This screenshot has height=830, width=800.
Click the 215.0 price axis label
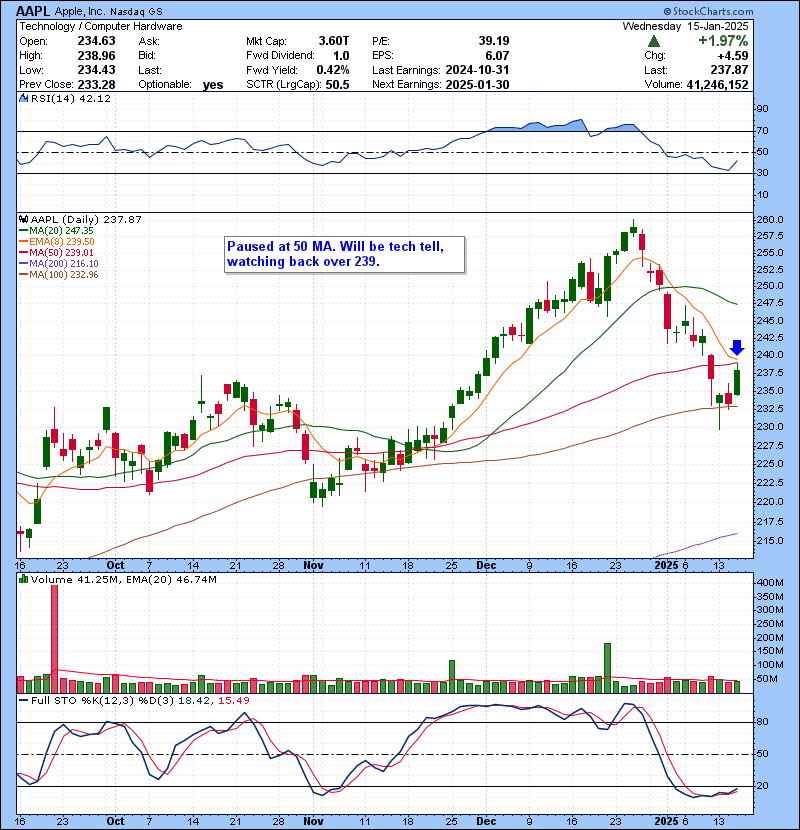click(x=770, y=540)
